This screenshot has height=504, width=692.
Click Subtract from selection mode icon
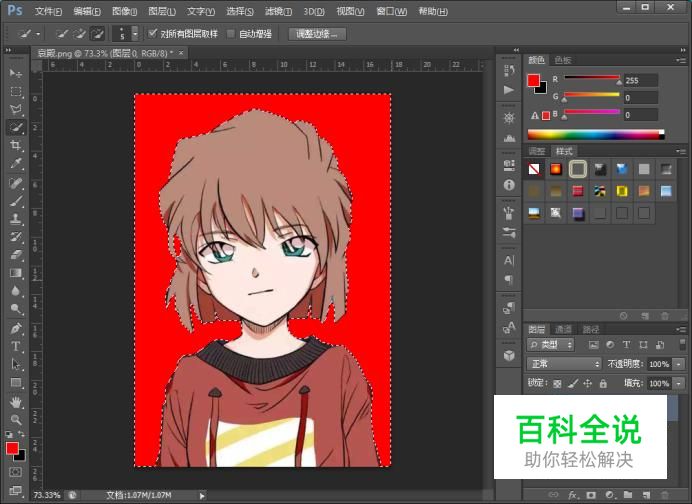[97, 34]
